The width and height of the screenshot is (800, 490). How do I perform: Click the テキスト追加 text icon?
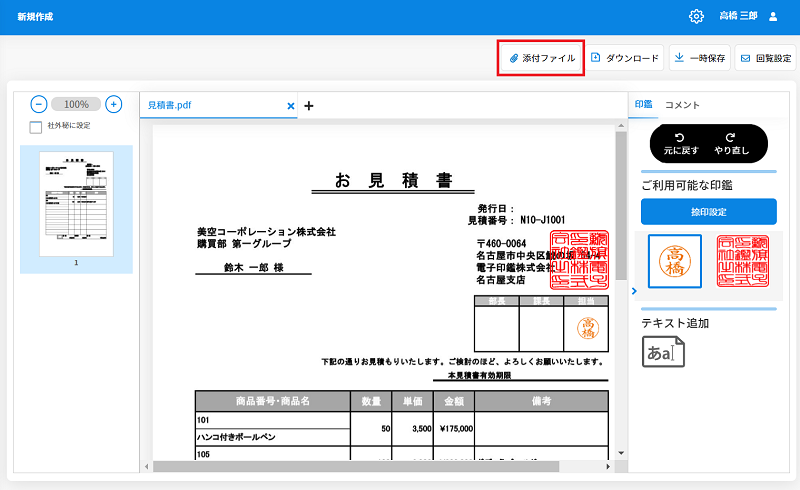tap(663, 352)
